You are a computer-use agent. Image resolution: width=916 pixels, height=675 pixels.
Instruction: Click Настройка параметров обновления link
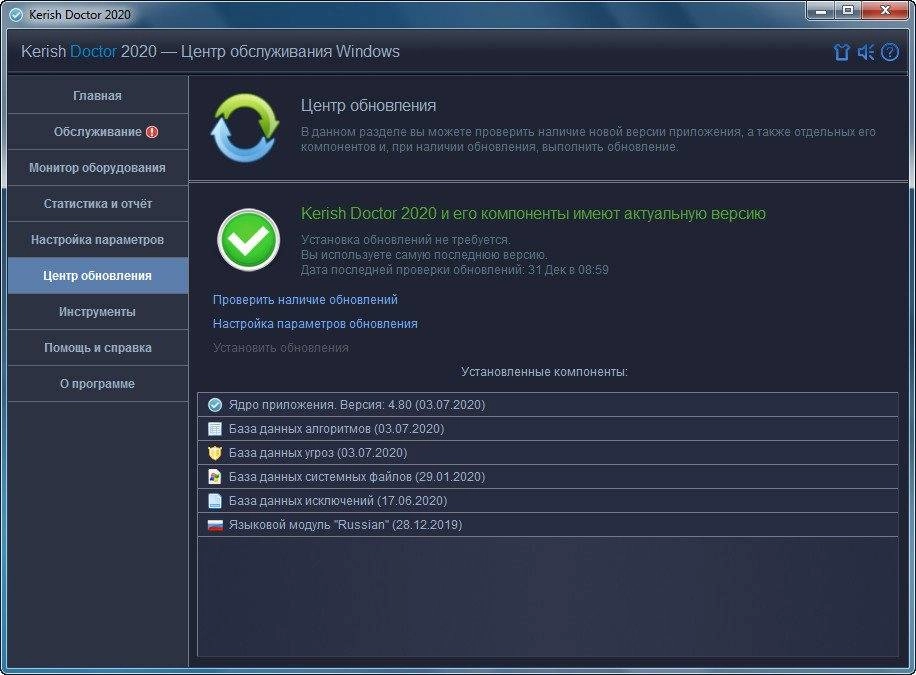coord(315,324)
